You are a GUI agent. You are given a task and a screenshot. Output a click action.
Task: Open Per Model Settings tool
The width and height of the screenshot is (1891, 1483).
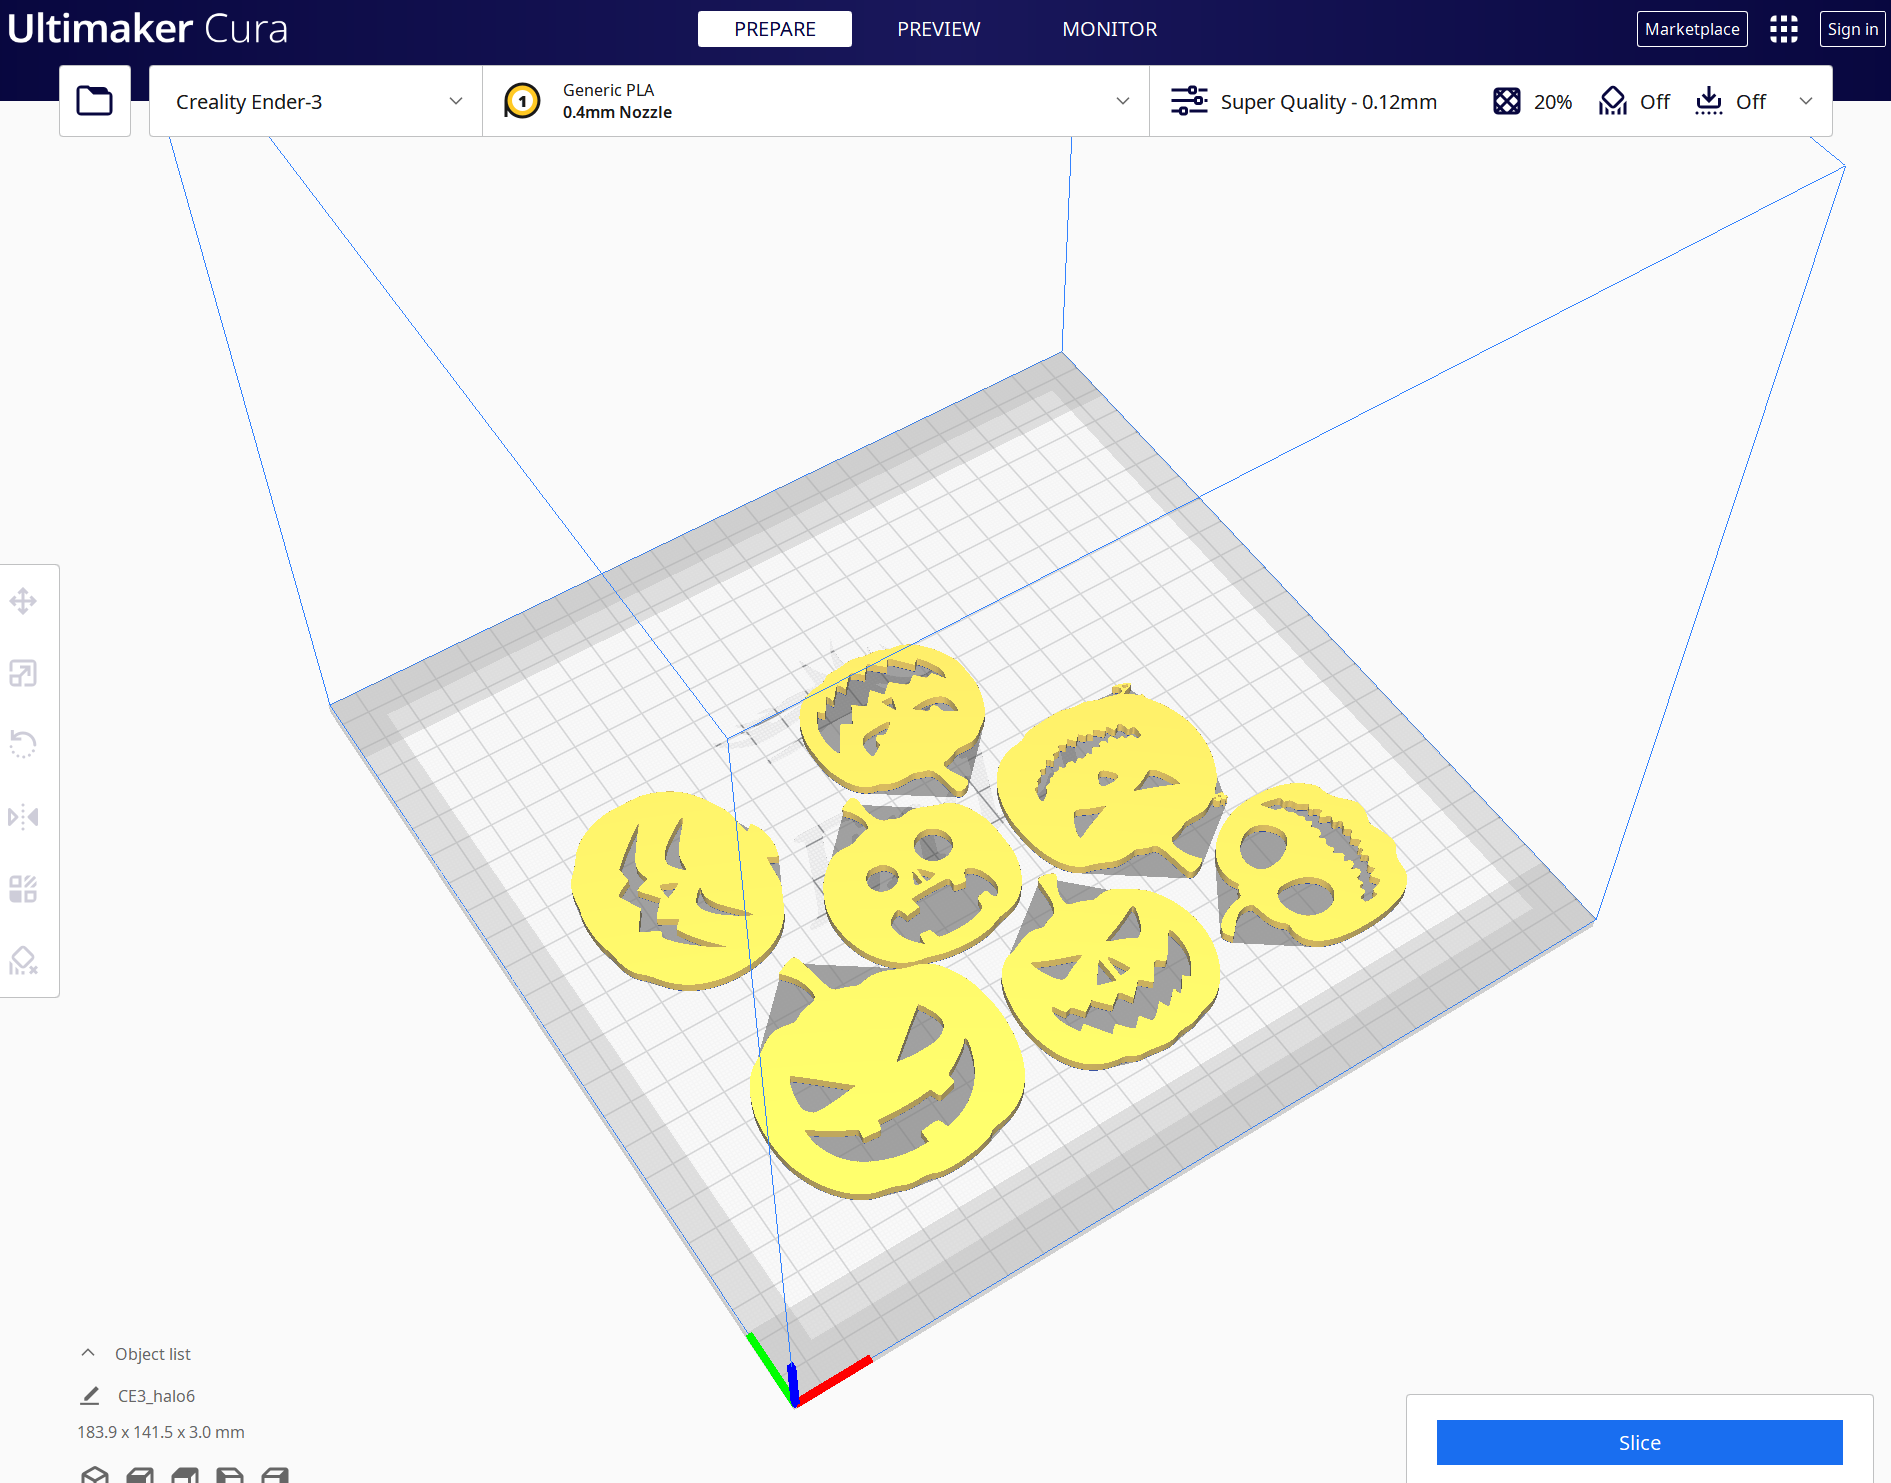point(23,888)
